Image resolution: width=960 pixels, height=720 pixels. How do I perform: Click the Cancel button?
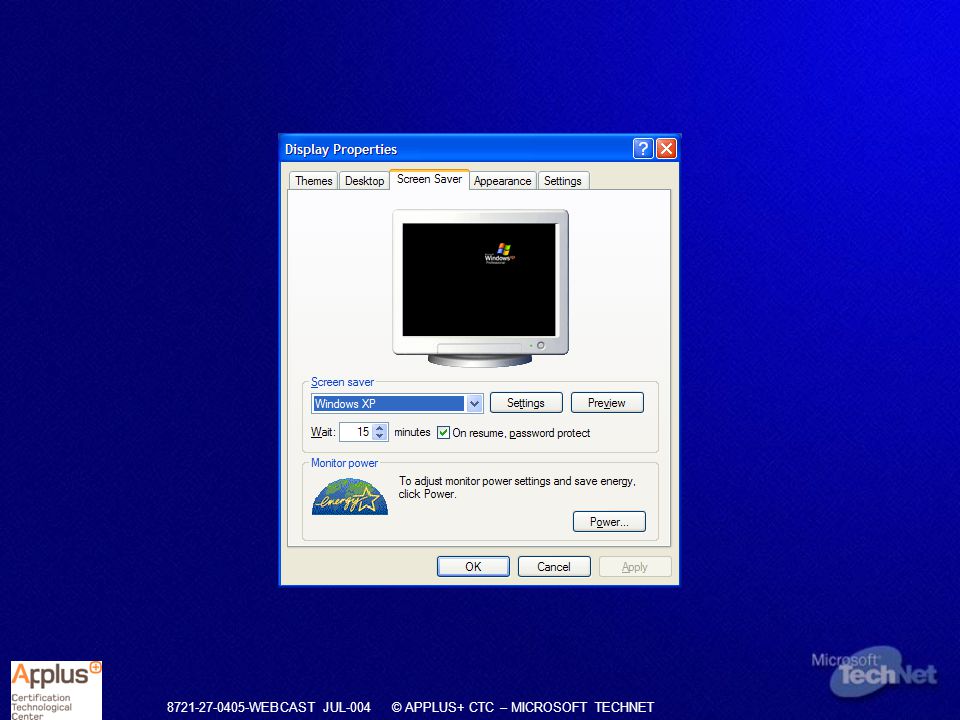coord(554,566)
